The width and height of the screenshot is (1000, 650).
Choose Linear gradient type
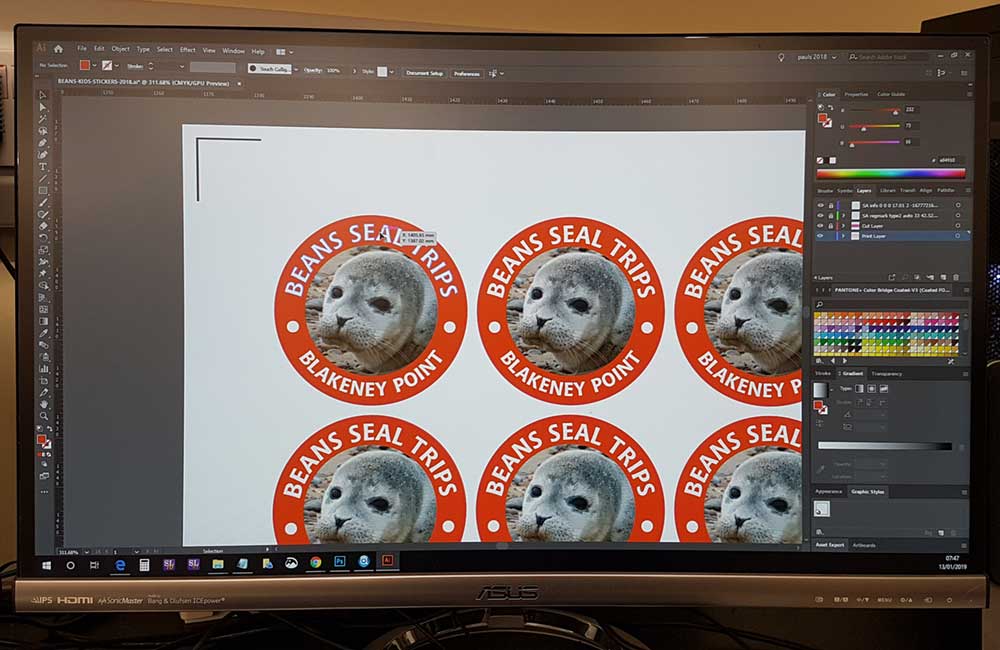[x=859, y=388]
